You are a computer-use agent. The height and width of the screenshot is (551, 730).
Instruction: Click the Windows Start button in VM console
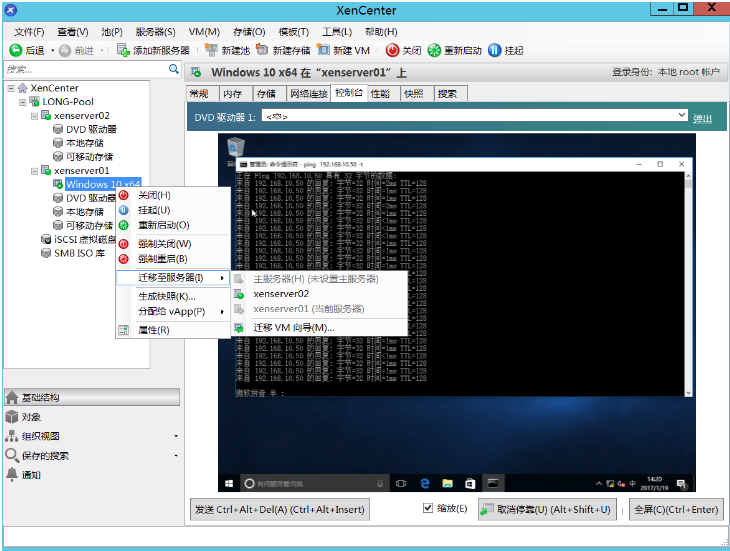click(x=229, y=484)
